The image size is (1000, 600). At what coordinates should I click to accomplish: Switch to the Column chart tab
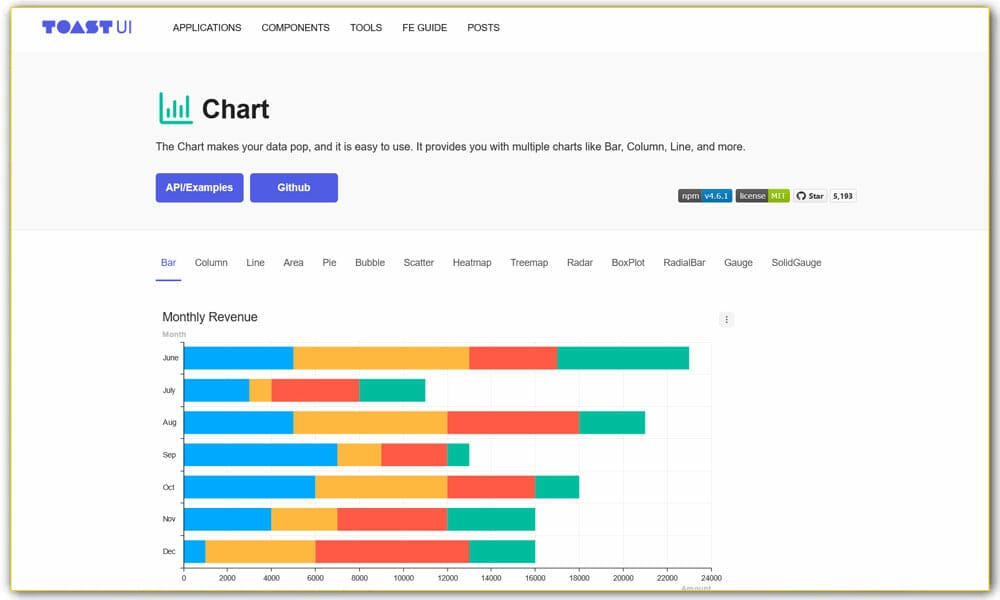211,262
